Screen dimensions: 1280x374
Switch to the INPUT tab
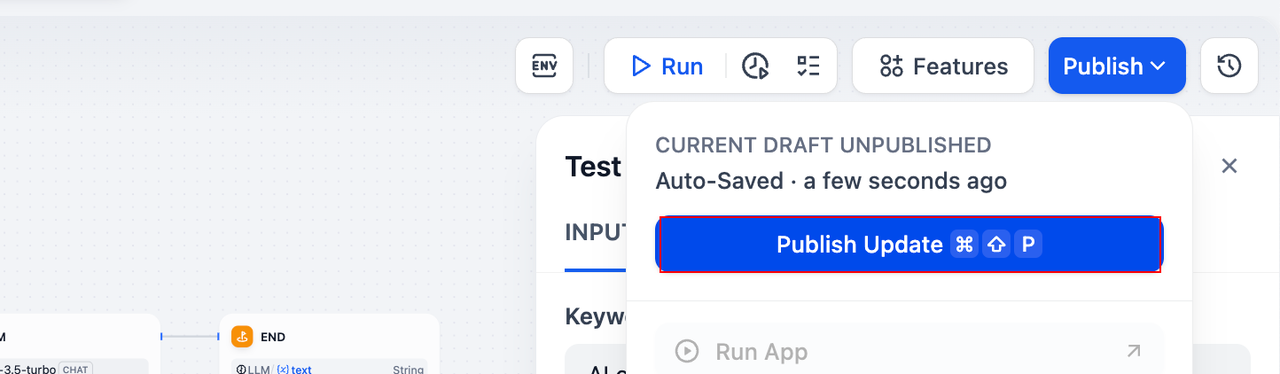[597, 232]
